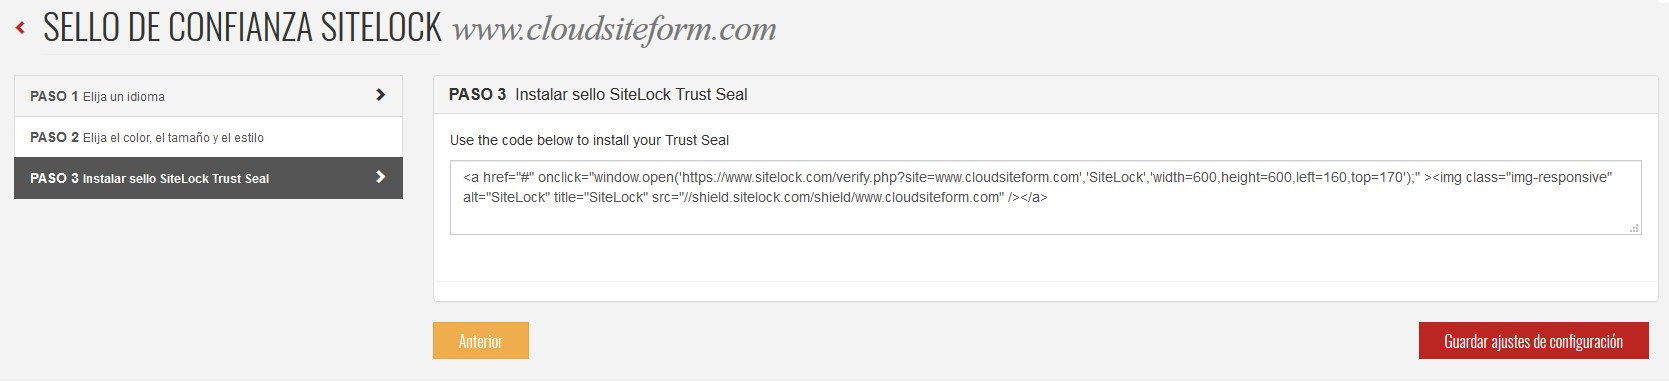Image resolution: width=1669 pixels, height=381 pixels.
Task: Click the red back arrow beside the title
Action: tap(20, 28)
